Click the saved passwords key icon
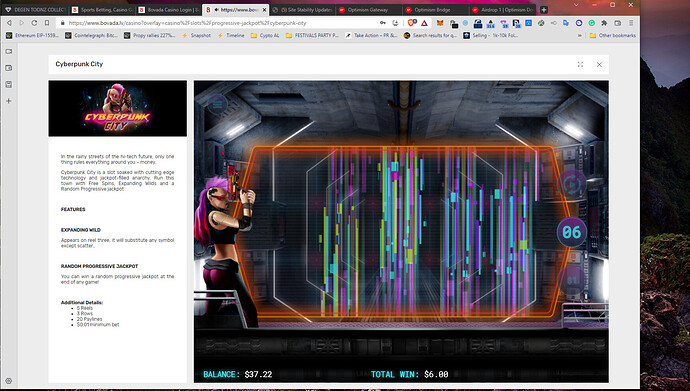Screen dimensions: 690x391 [x=383, y=23]
